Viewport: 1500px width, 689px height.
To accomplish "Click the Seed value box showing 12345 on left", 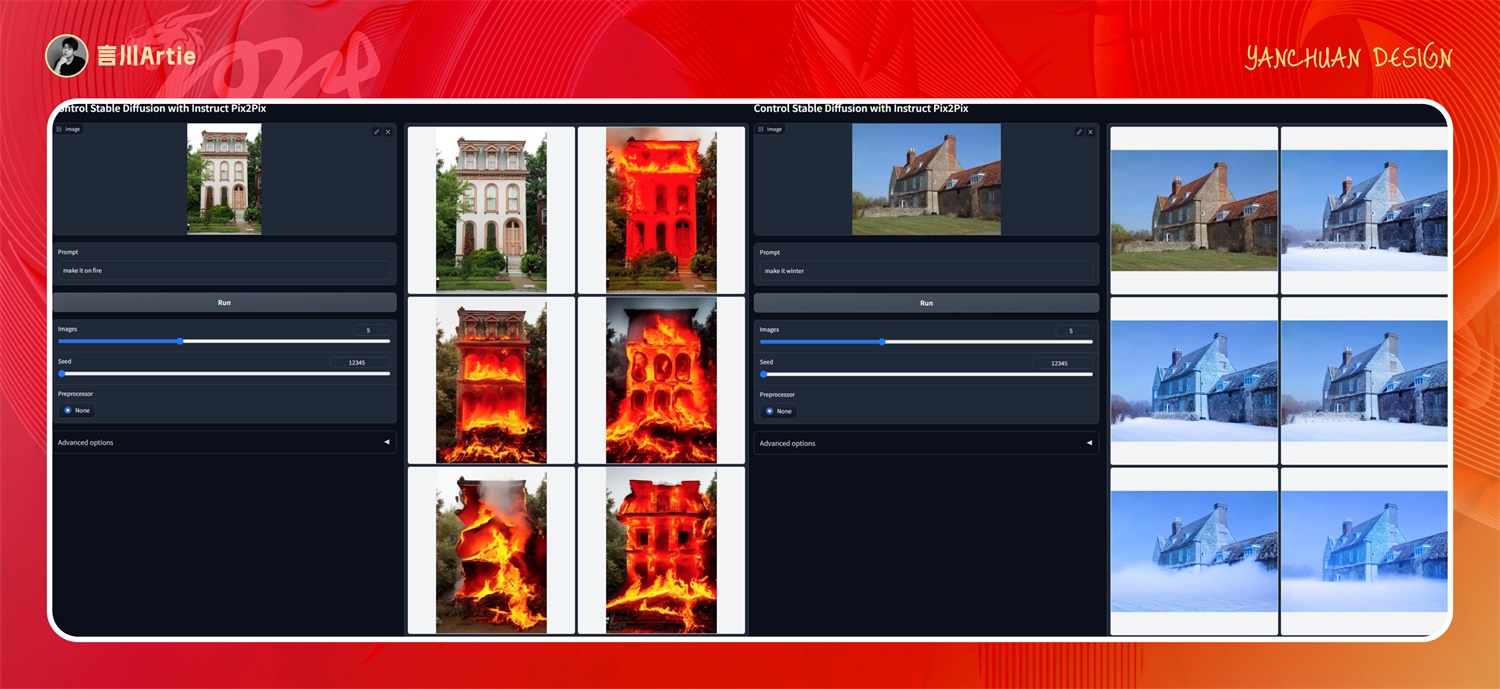I will click(360, 363).
